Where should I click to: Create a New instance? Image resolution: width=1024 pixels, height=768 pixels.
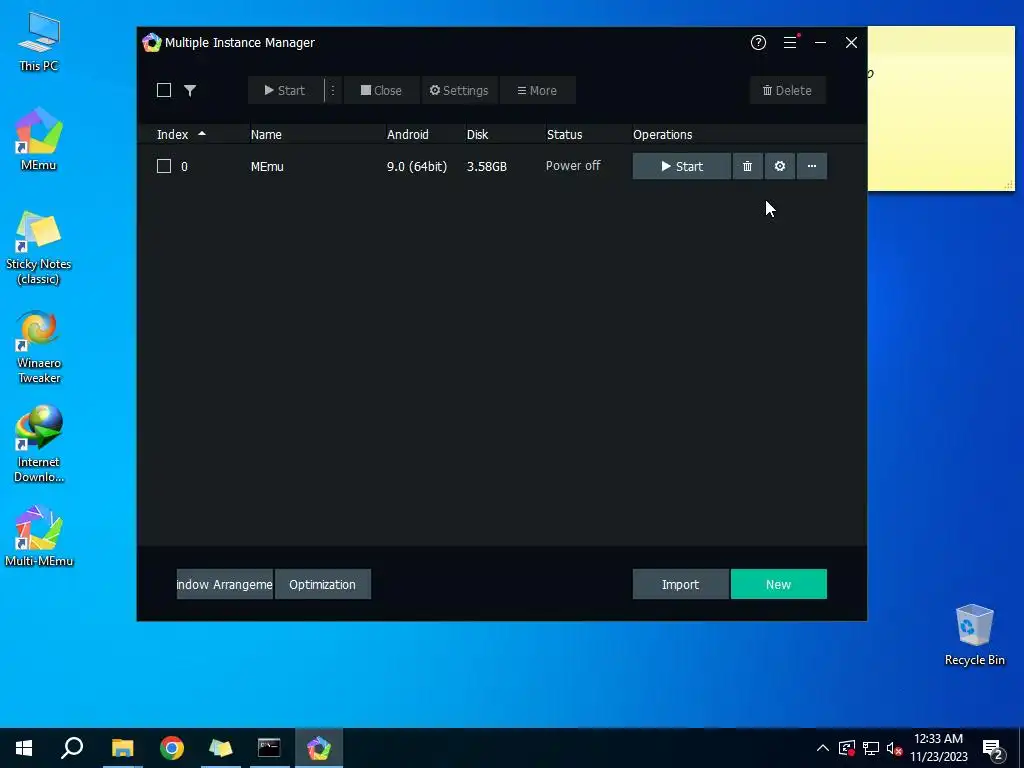point(778,584)
